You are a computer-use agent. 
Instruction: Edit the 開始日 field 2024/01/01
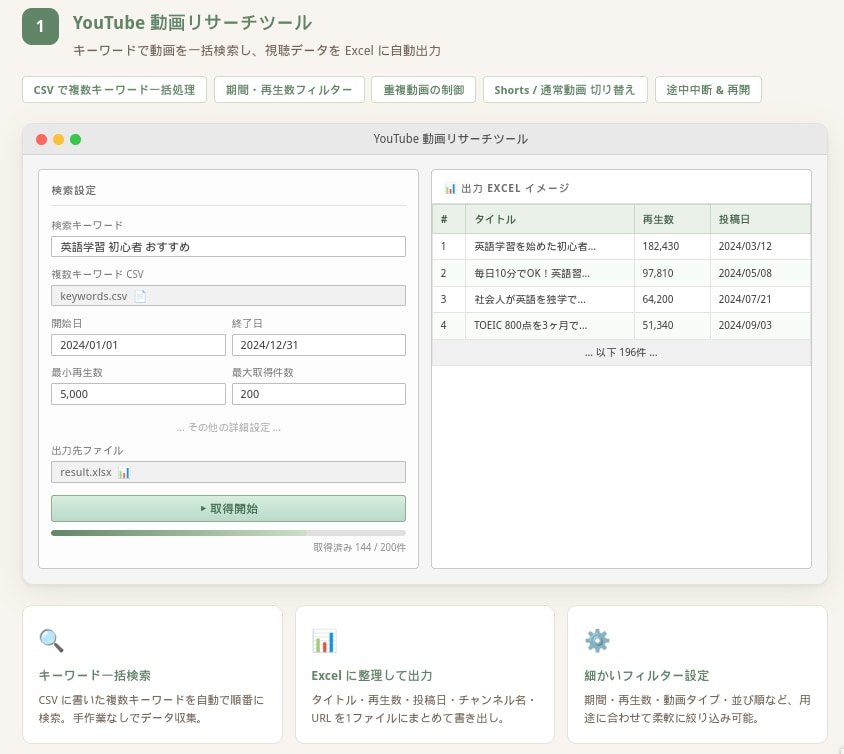(138, 345)
